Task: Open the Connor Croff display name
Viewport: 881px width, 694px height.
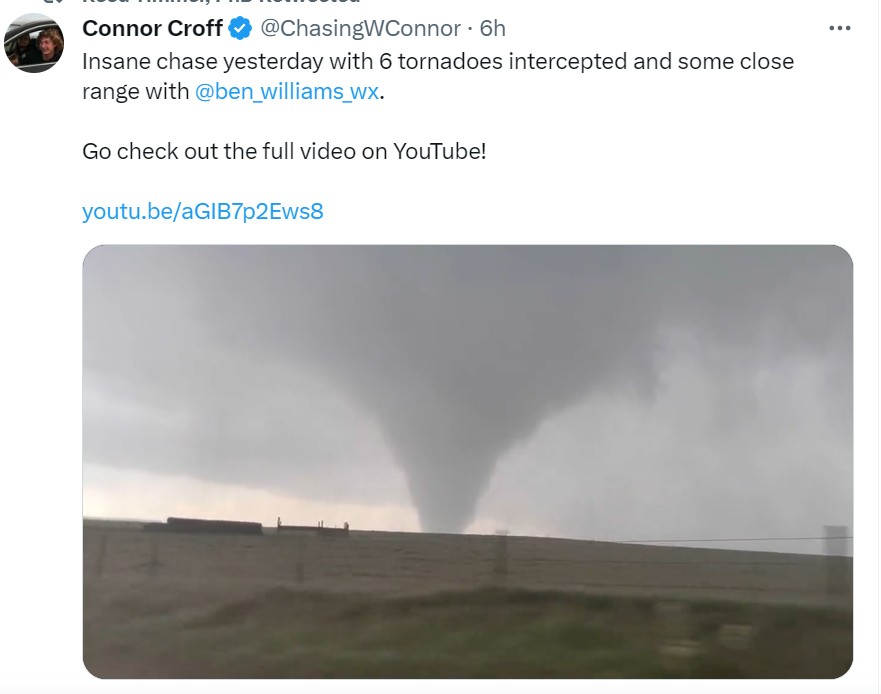Action: 152,28
